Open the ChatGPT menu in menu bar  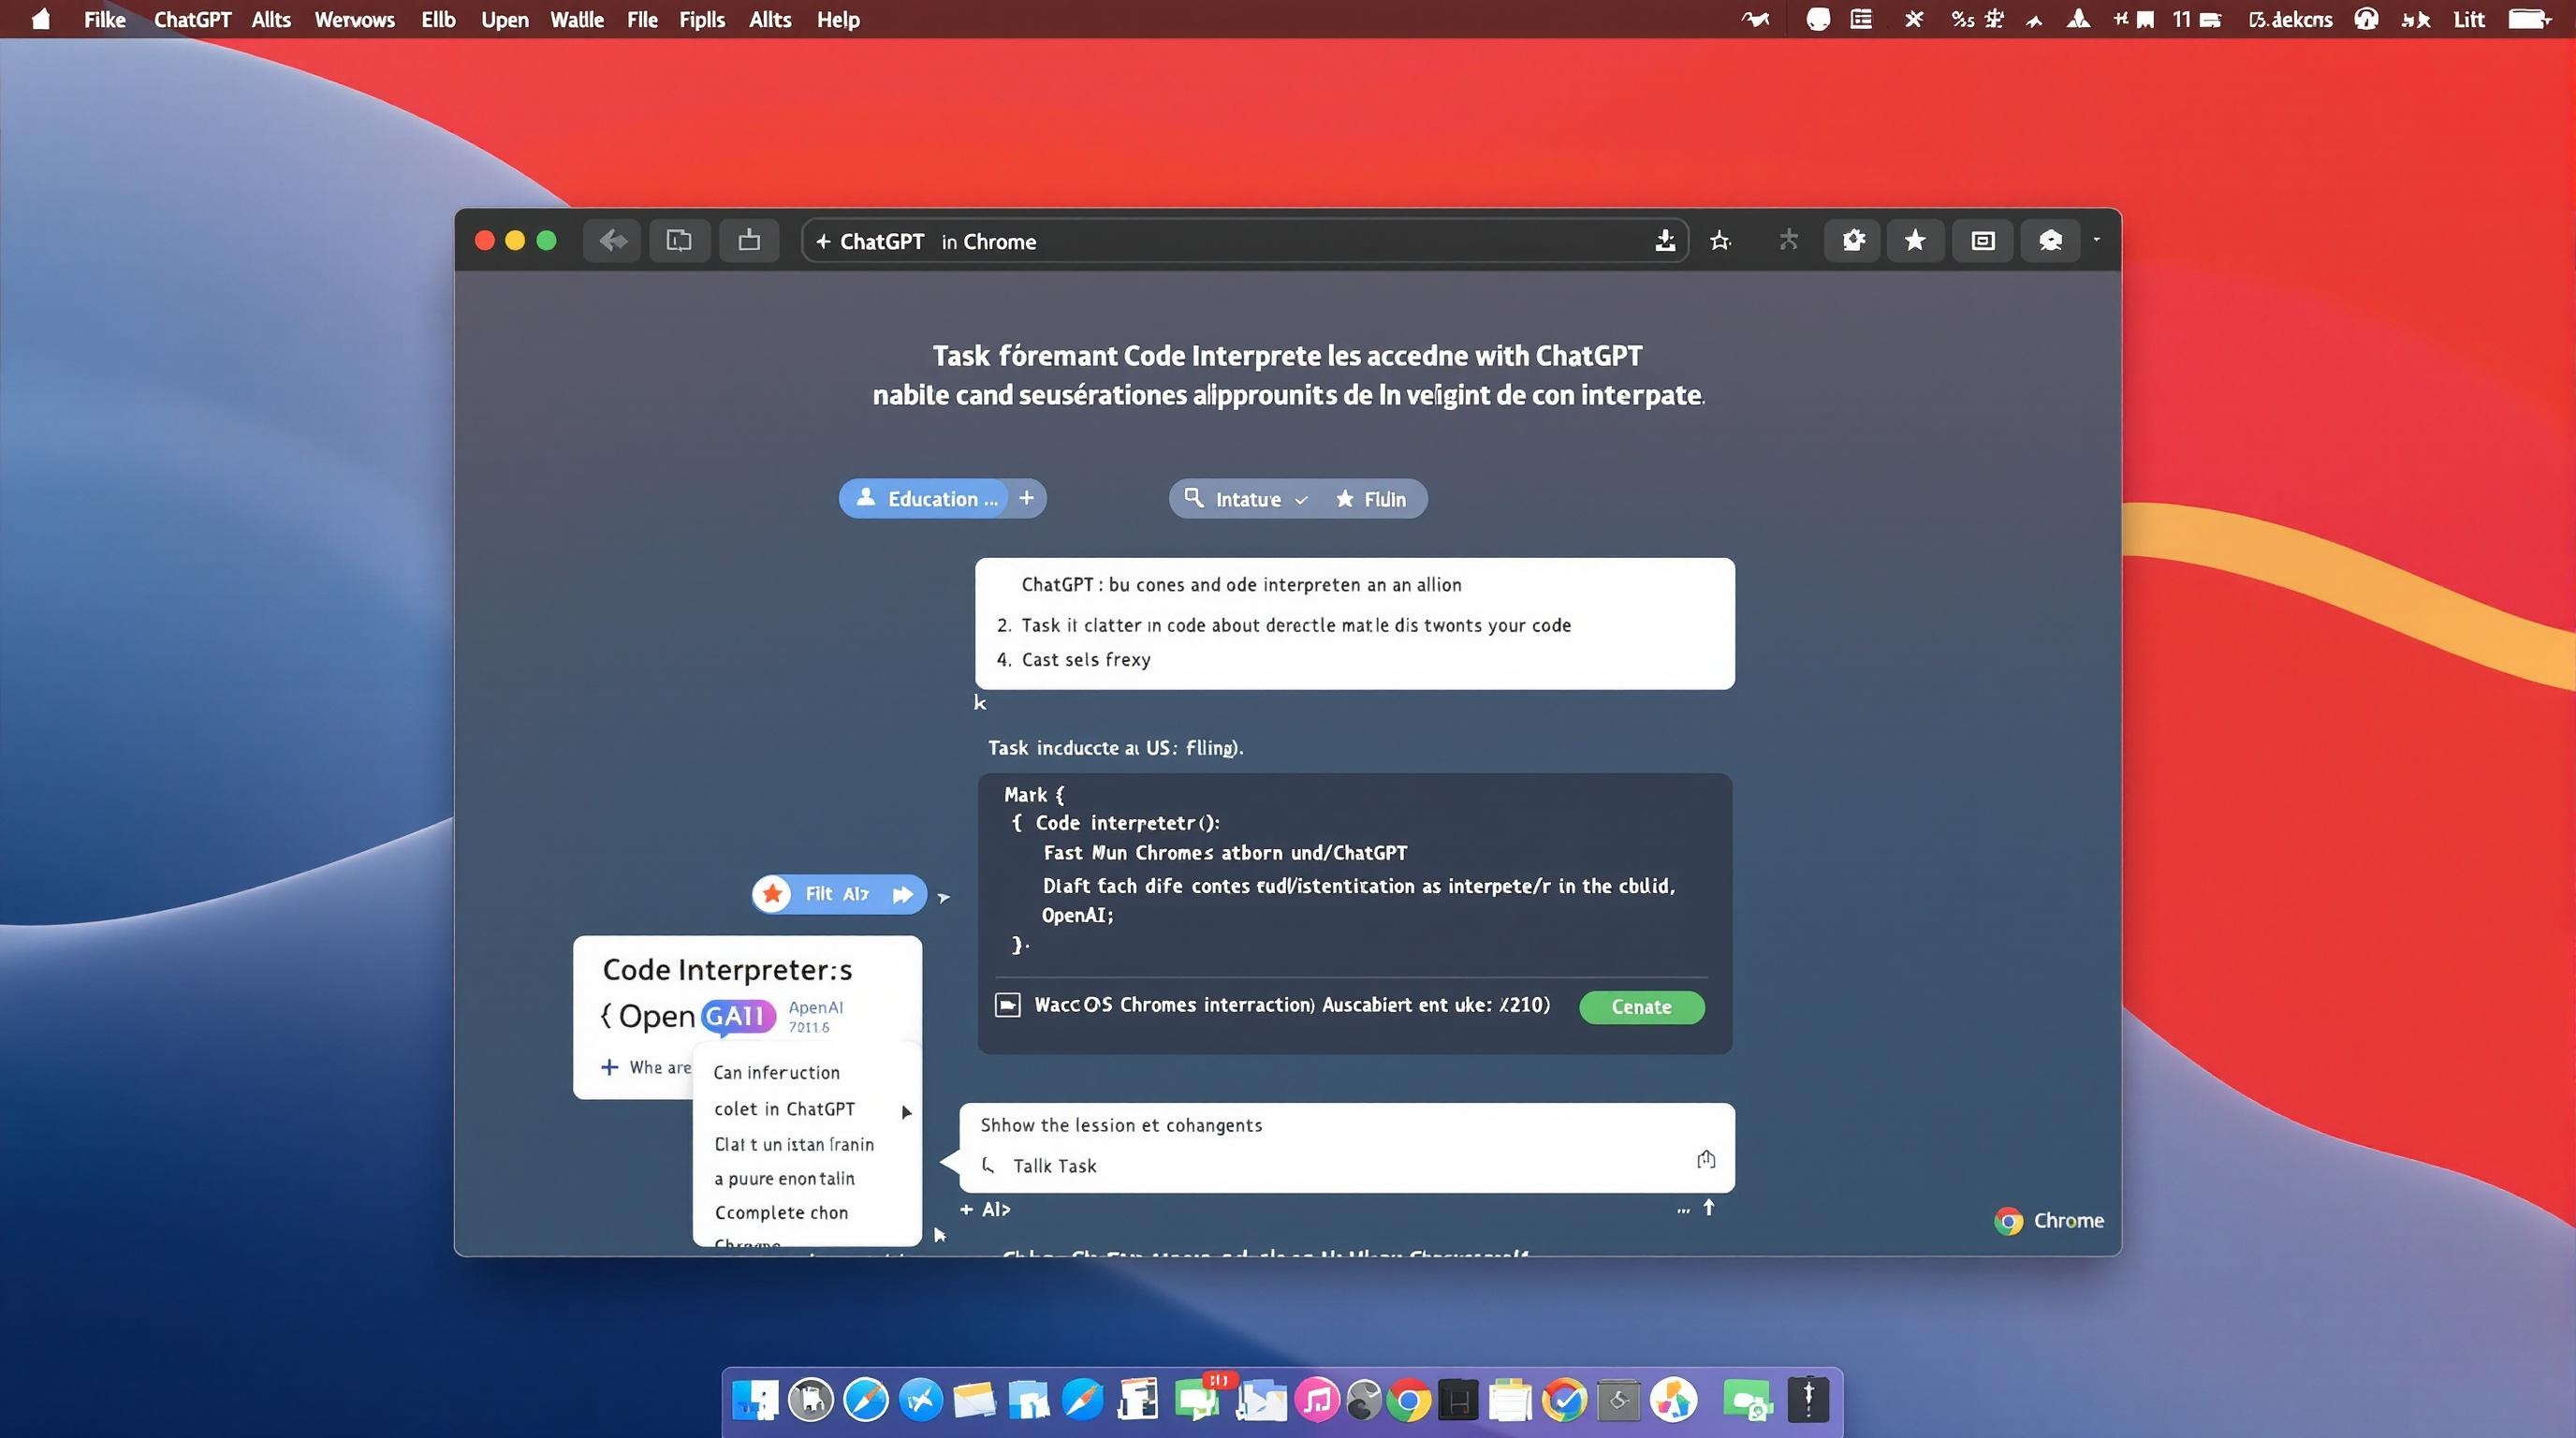coord(192,19)
